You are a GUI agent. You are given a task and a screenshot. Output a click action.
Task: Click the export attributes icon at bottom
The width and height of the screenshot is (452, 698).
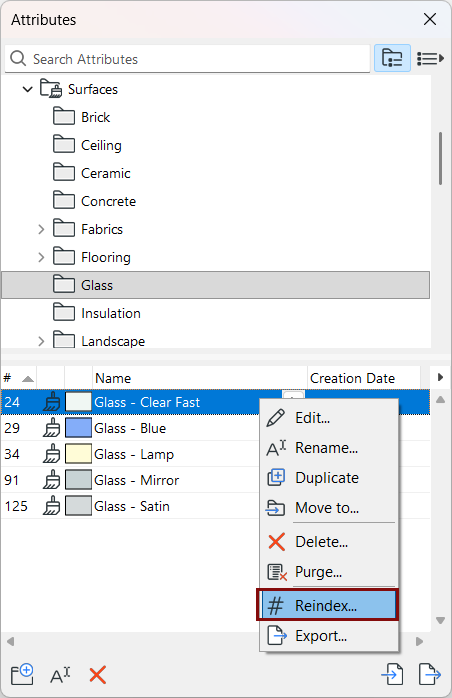(430, 674)
